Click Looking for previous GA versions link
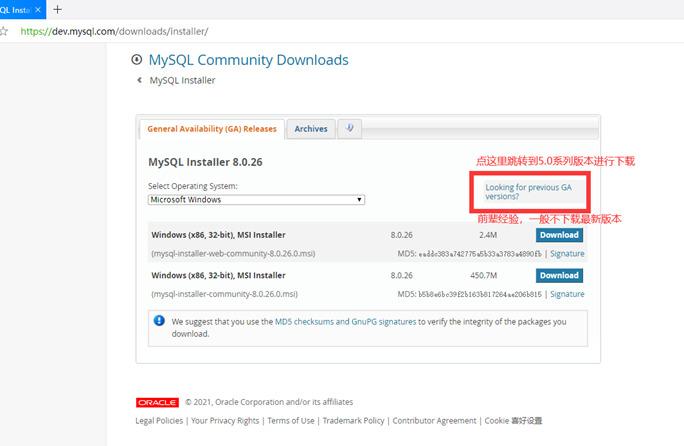Viewport: 684px width, 446px height. pyautogui.click(x=528, y=192)
